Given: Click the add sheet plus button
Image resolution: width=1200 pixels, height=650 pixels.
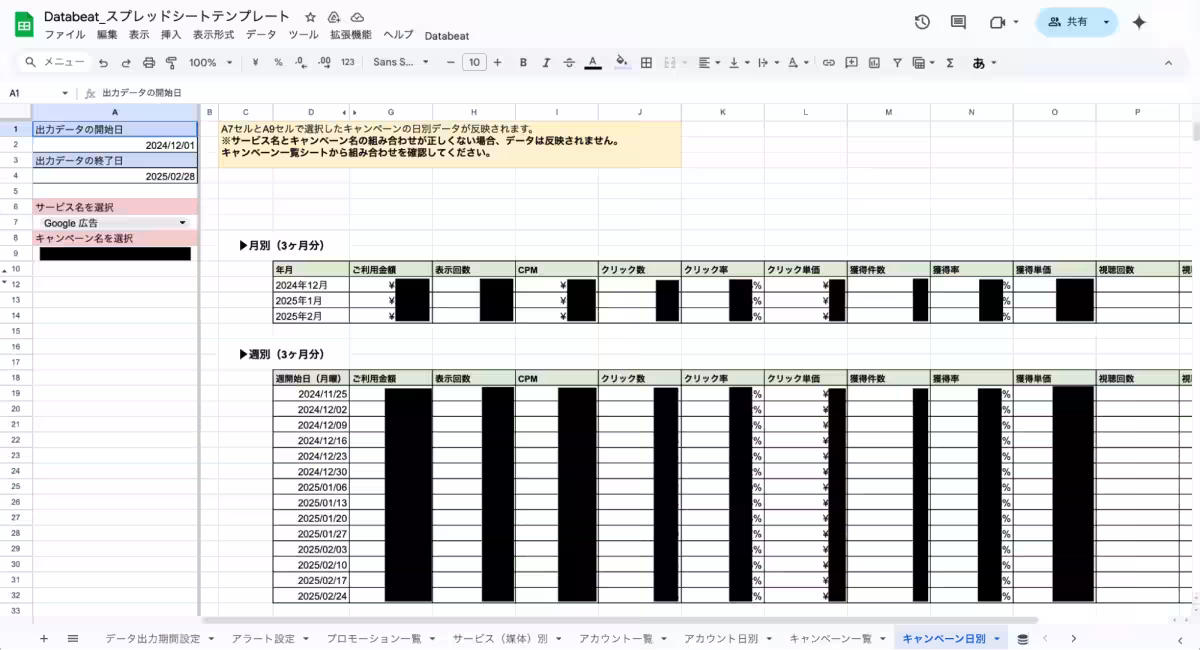Looking at the screenshot, I should pyautogui.click(x=43, y=638).
